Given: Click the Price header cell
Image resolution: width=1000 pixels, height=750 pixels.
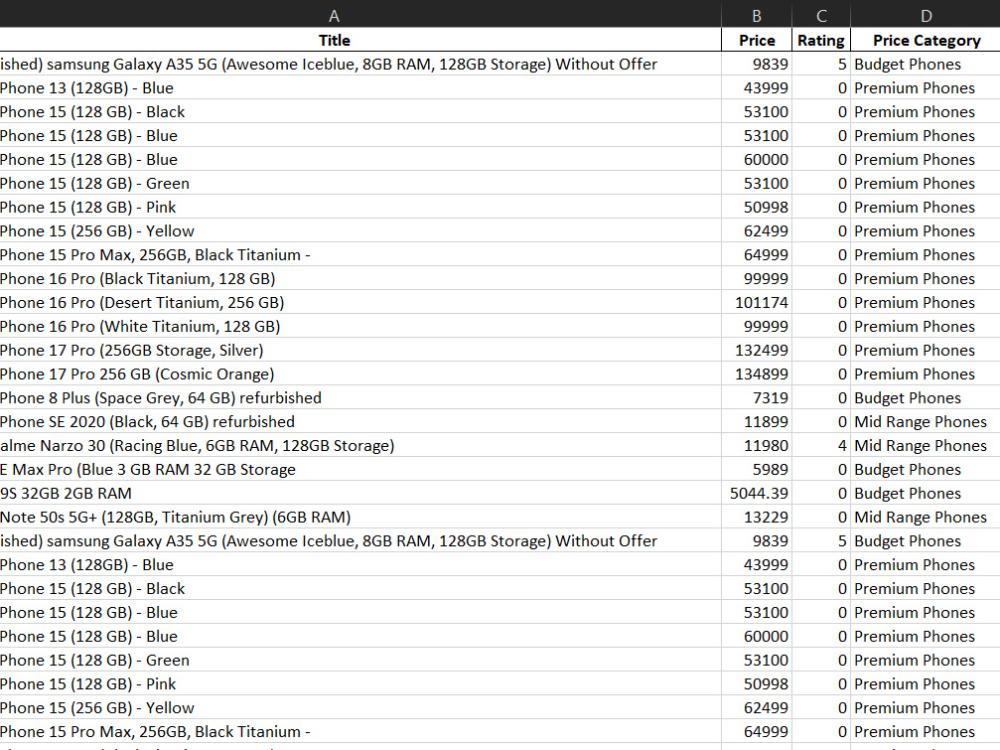Looking at the screenshot, I should click(756, 40).
